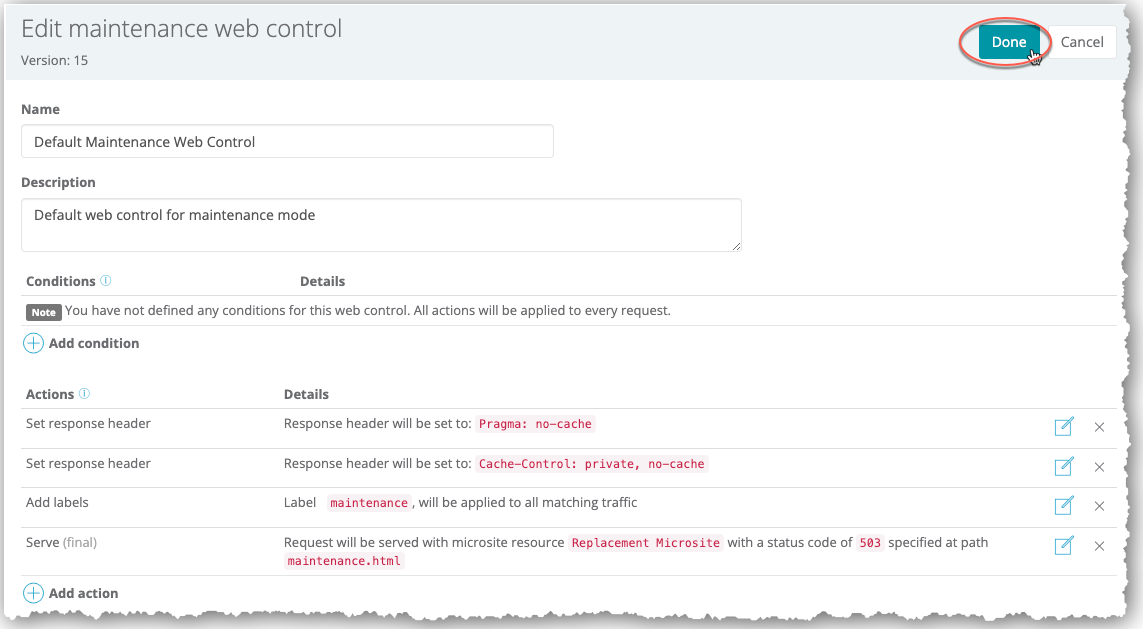Click the Add condition link text
Viewport: 1143px width, 629px height.
pyautogui.click(x=94, y=343)
